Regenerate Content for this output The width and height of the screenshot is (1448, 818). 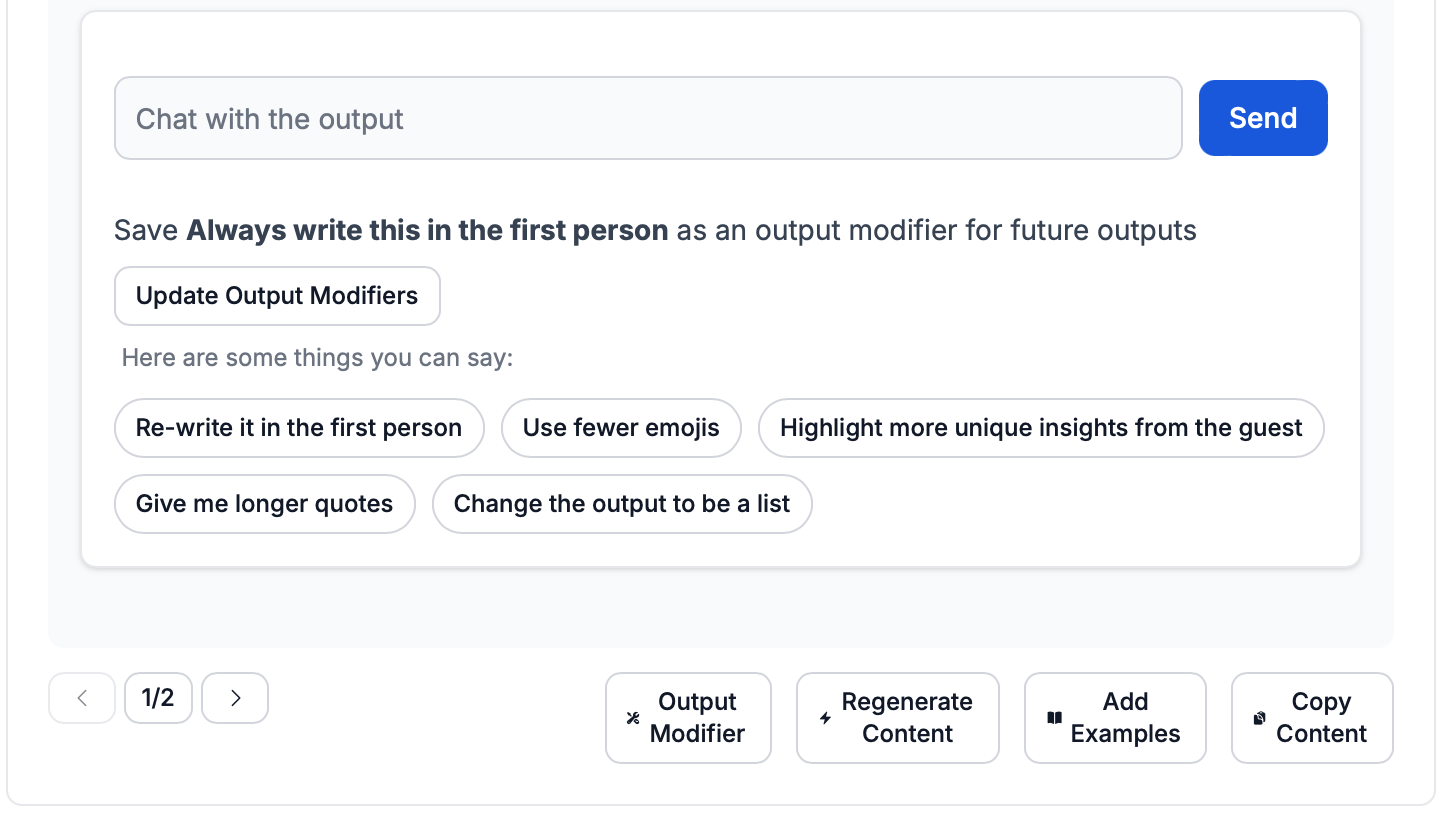907,718
